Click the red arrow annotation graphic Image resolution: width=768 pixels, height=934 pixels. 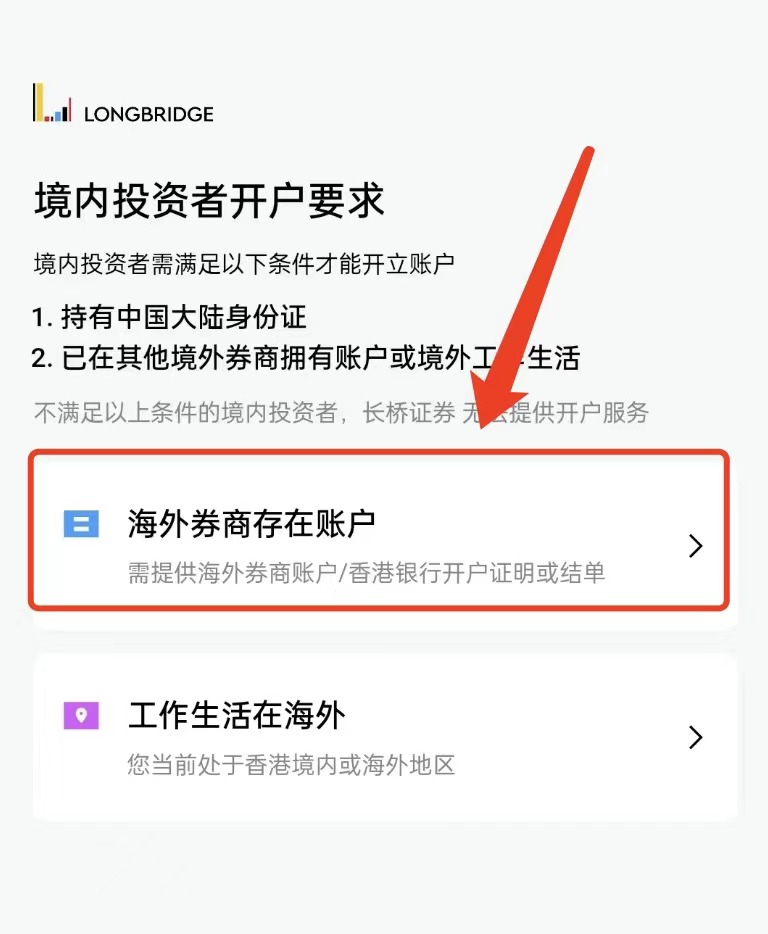point(532,287)
